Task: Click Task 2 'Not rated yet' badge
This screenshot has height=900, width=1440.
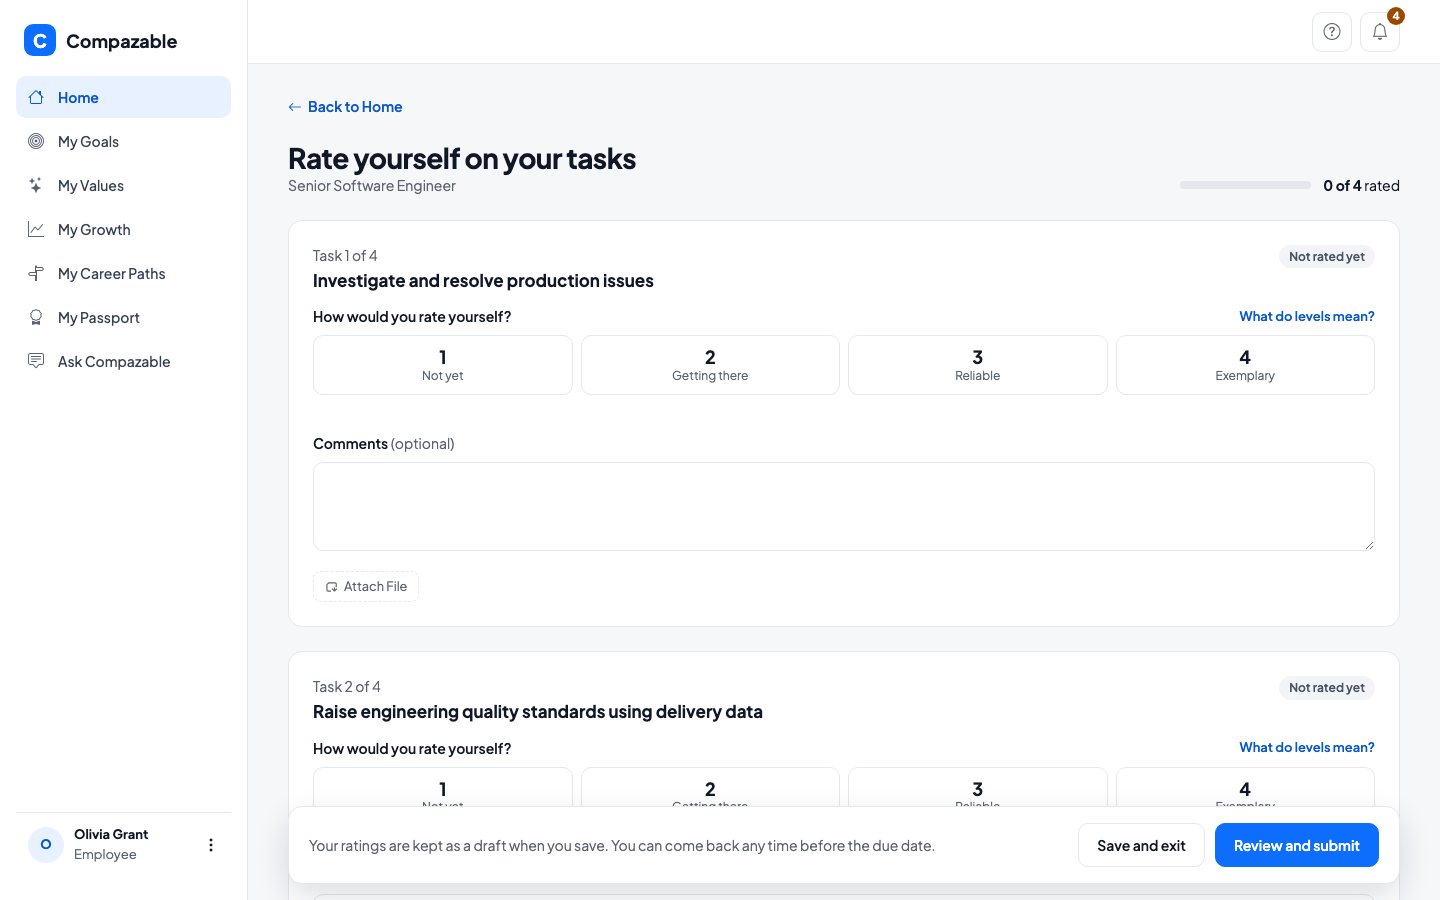Action: click(x=1327, y=687)
